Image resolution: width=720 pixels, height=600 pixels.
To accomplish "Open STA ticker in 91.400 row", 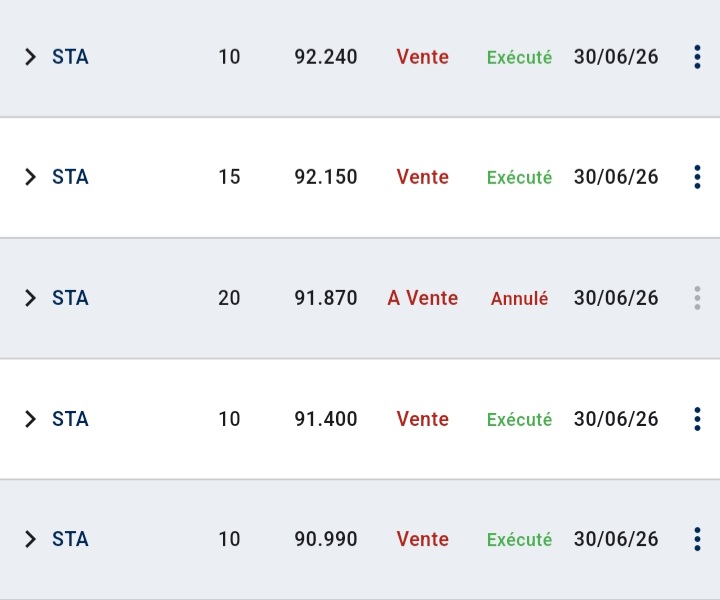I will pyautogui.click(x=70, y=419).
